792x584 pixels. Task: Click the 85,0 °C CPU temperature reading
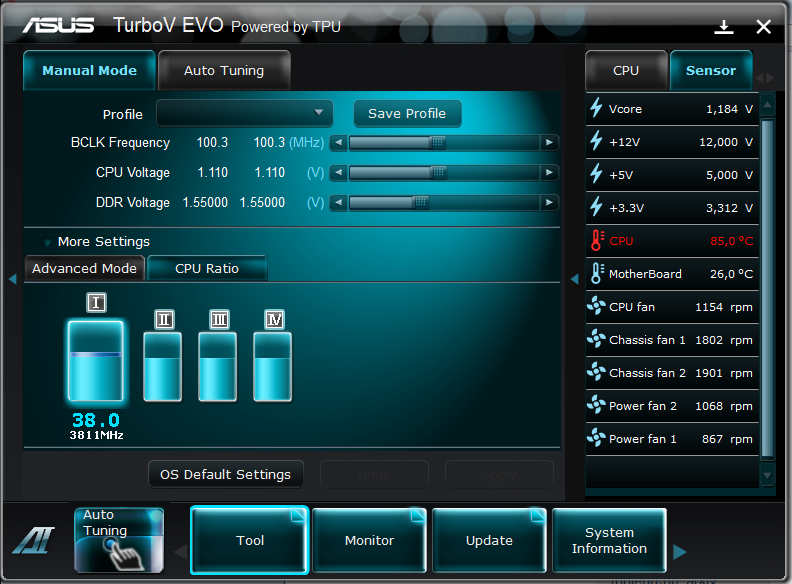(731, 241)
